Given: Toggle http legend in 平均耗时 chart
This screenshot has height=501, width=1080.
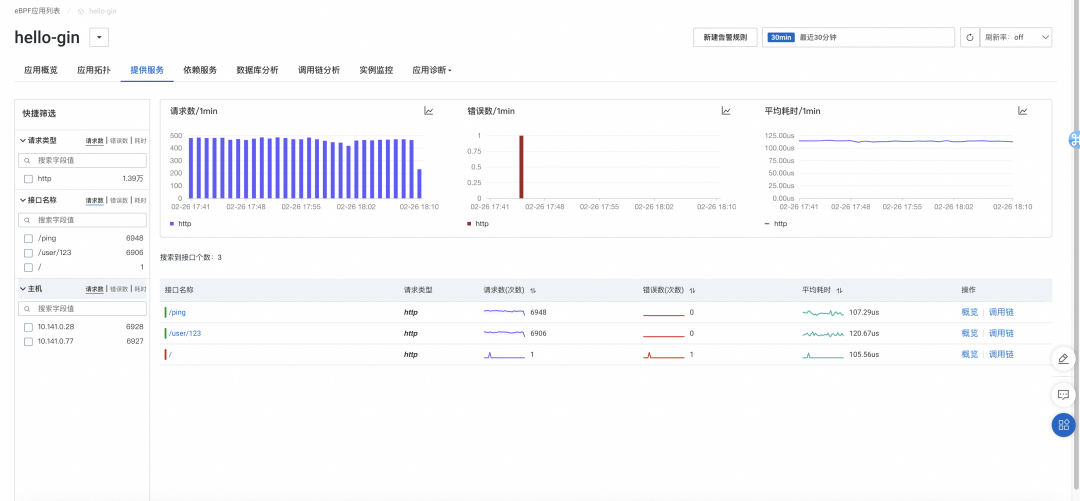Looking at the screenshot, I should [x=776, y=223].
